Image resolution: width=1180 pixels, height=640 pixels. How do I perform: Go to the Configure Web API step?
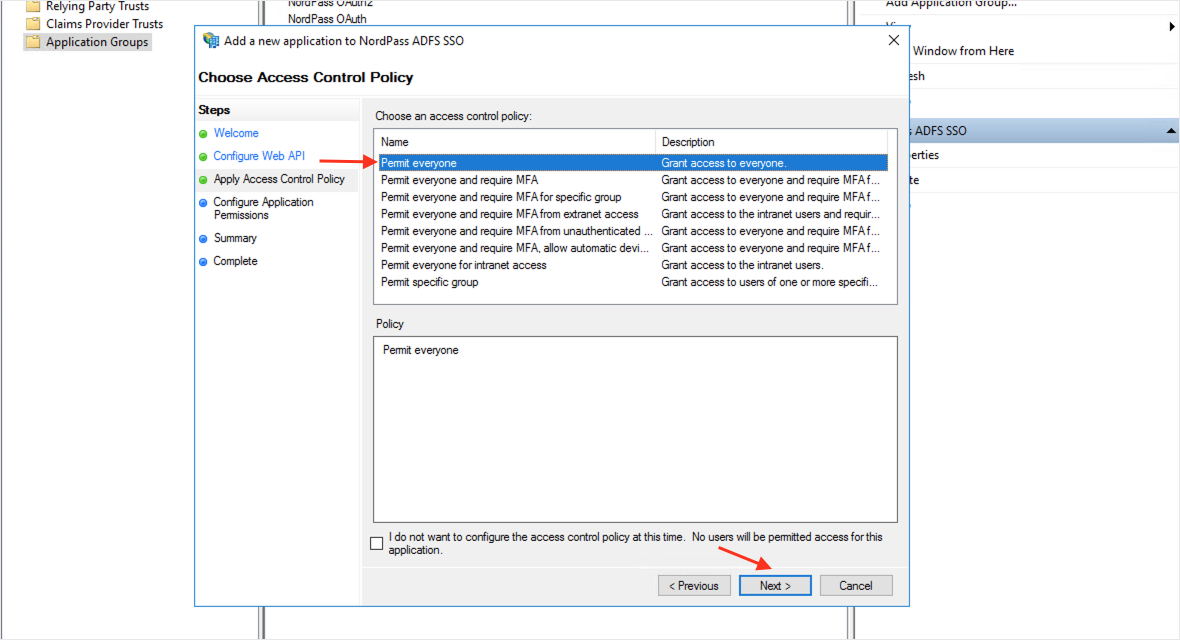[259, 156]
